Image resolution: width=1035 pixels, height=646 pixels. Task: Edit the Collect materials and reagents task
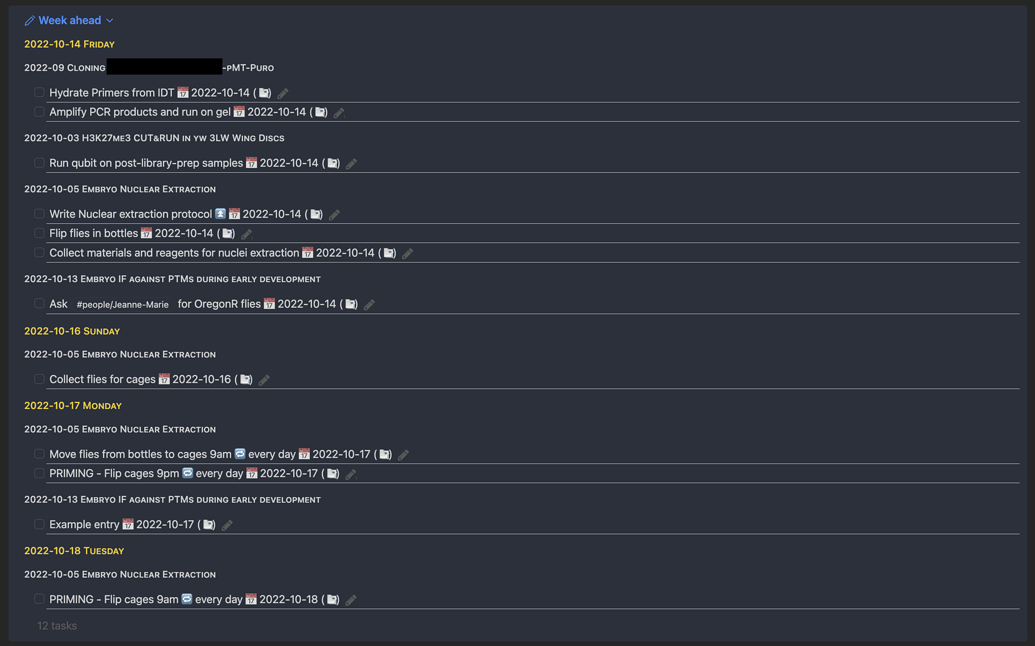pos(408,254)
